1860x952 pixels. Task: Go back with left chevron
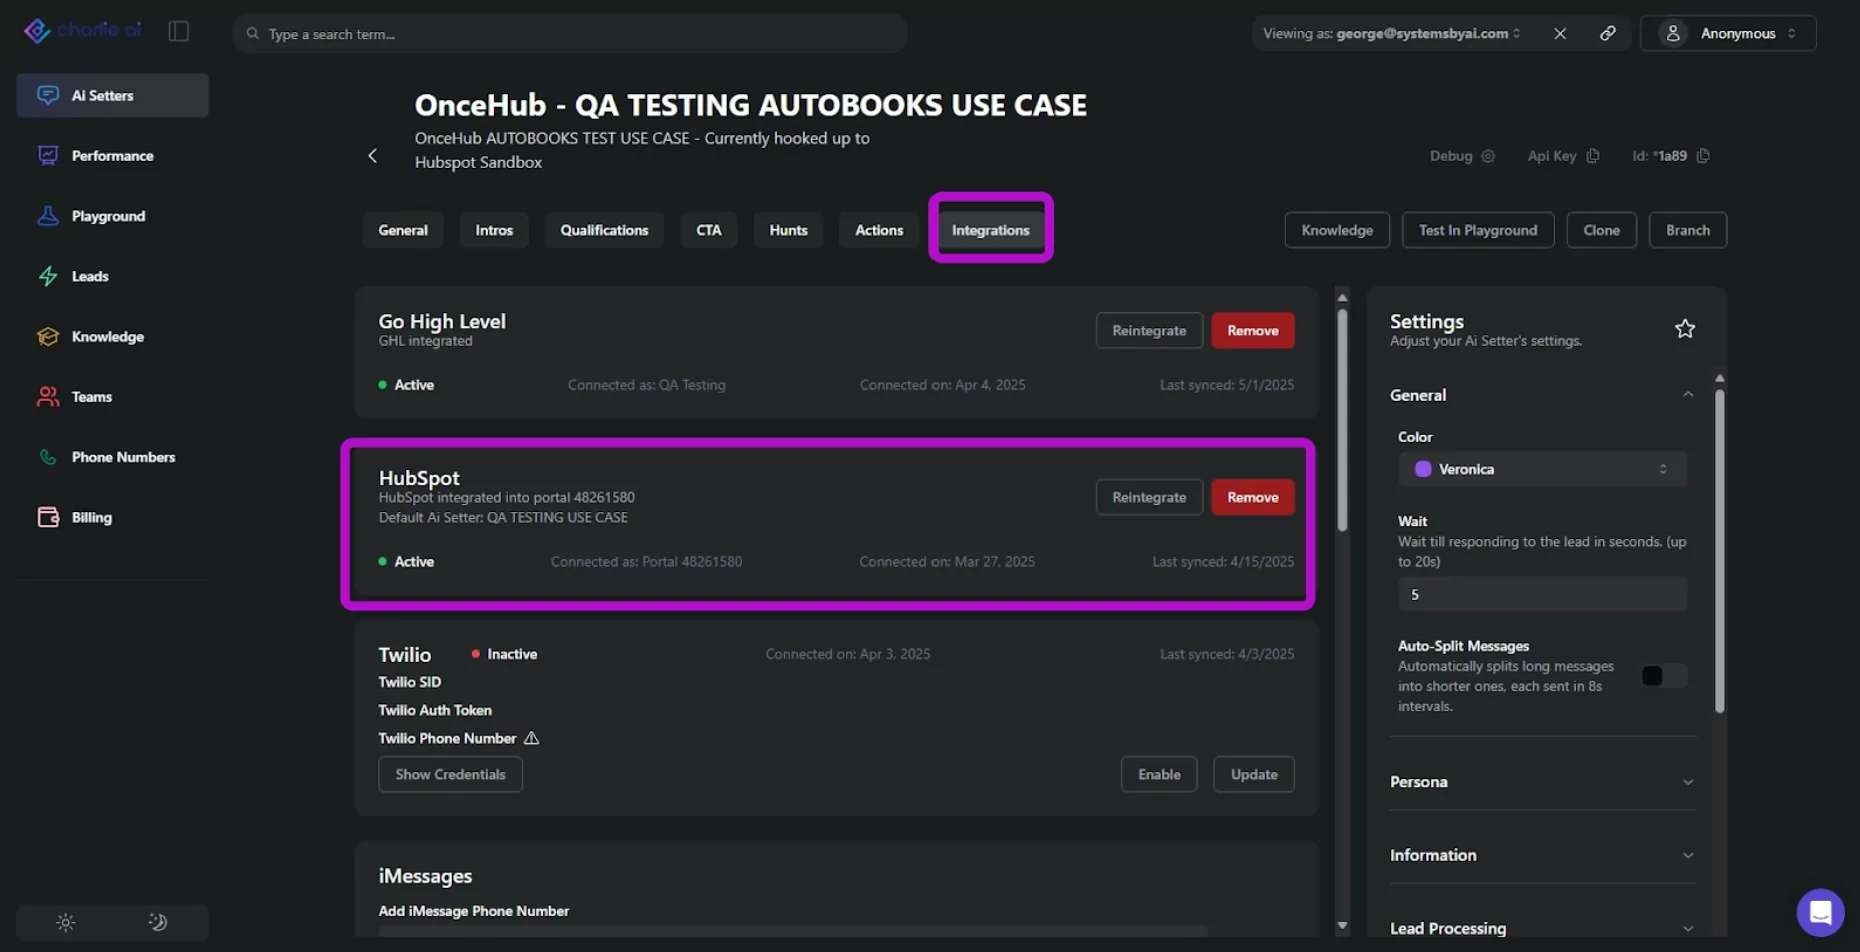pyautogui.click(x=373, y=156)
